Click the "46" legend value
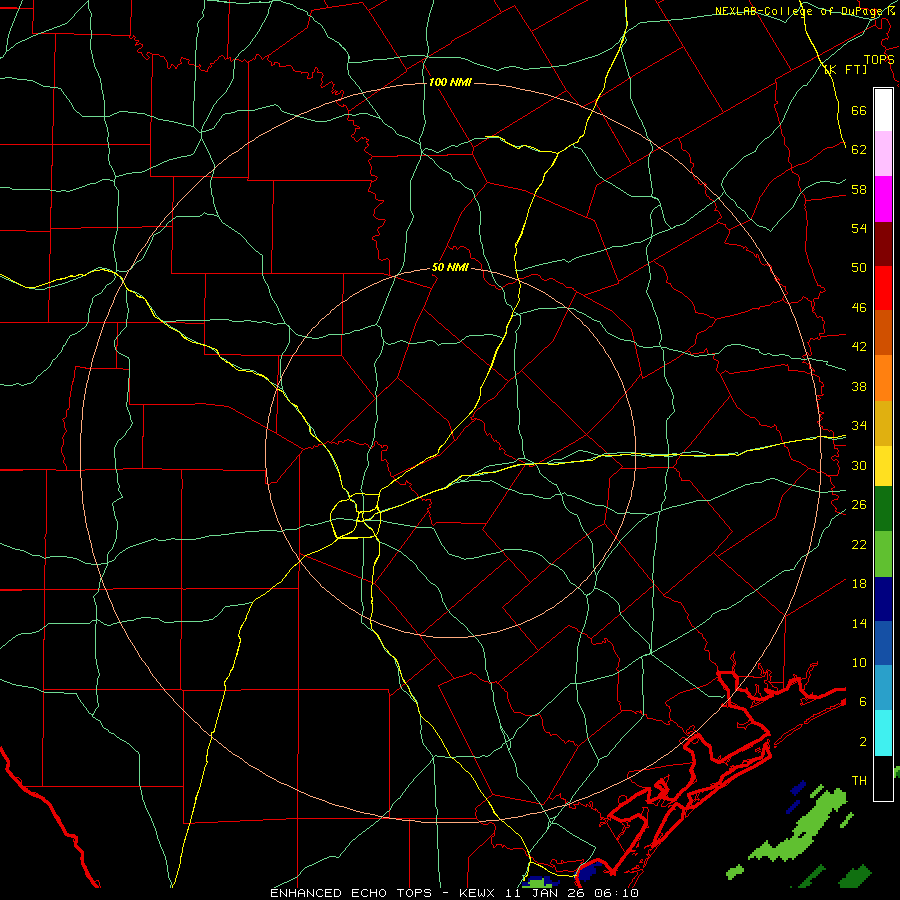900x900 pixels. (x=859, y=308)
